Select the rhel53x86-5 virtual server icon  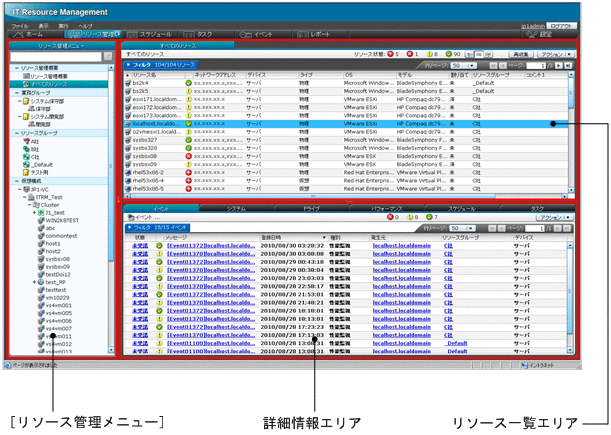128,189
